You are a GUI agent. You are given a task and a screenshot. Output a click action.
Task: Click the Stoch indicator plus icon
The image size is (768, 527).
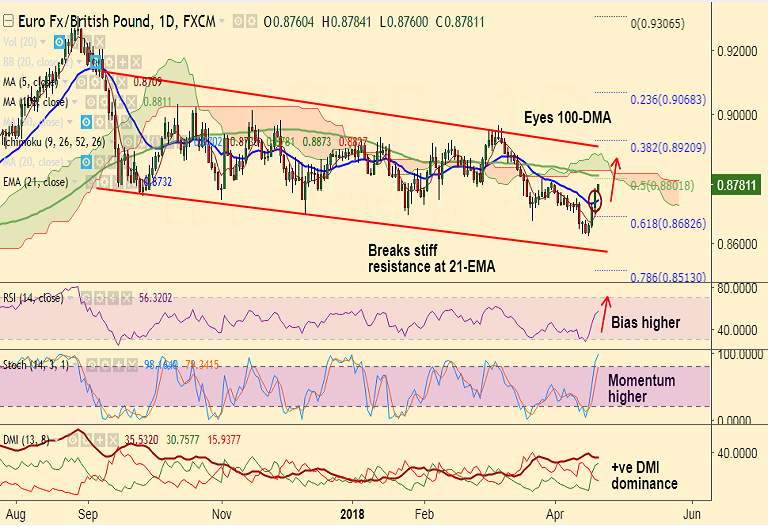[x=118, y=365]
